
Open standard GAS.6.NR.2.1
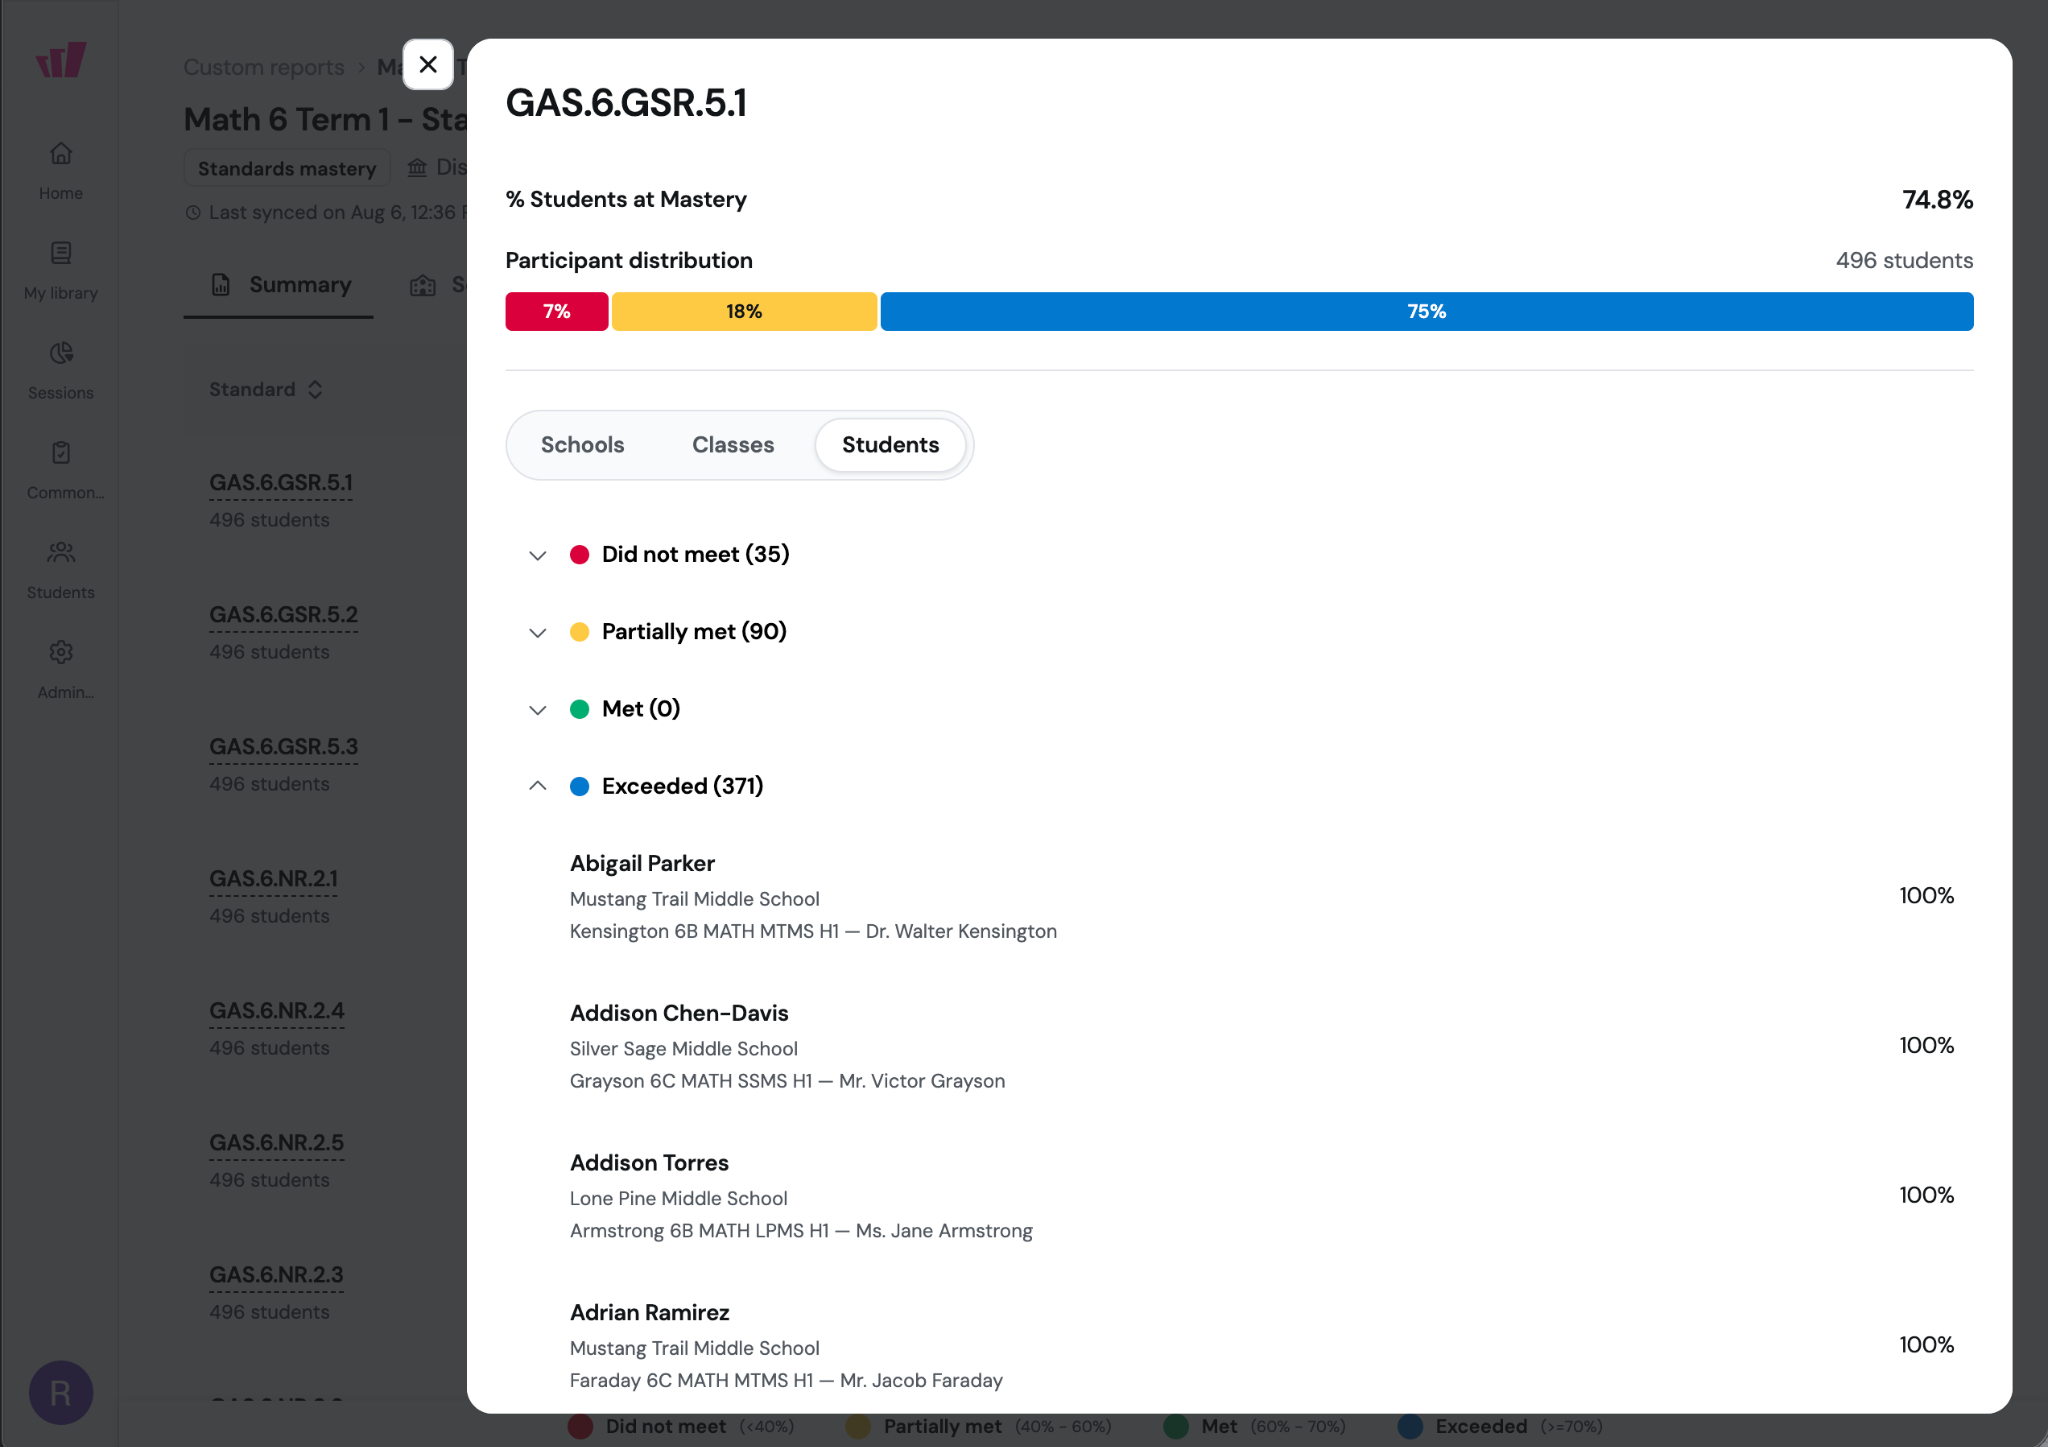pyautogui.click(x=274, y=879)
